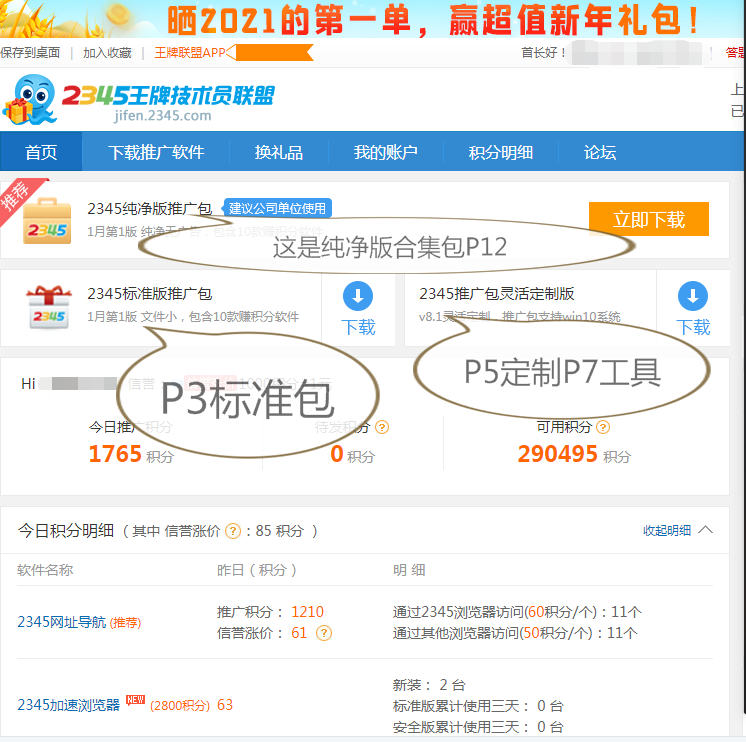Image resolution: width=746 pixels, height=742 pixels.
Task: Click the 新装：2 台 detail line
Action: (429, 685)
